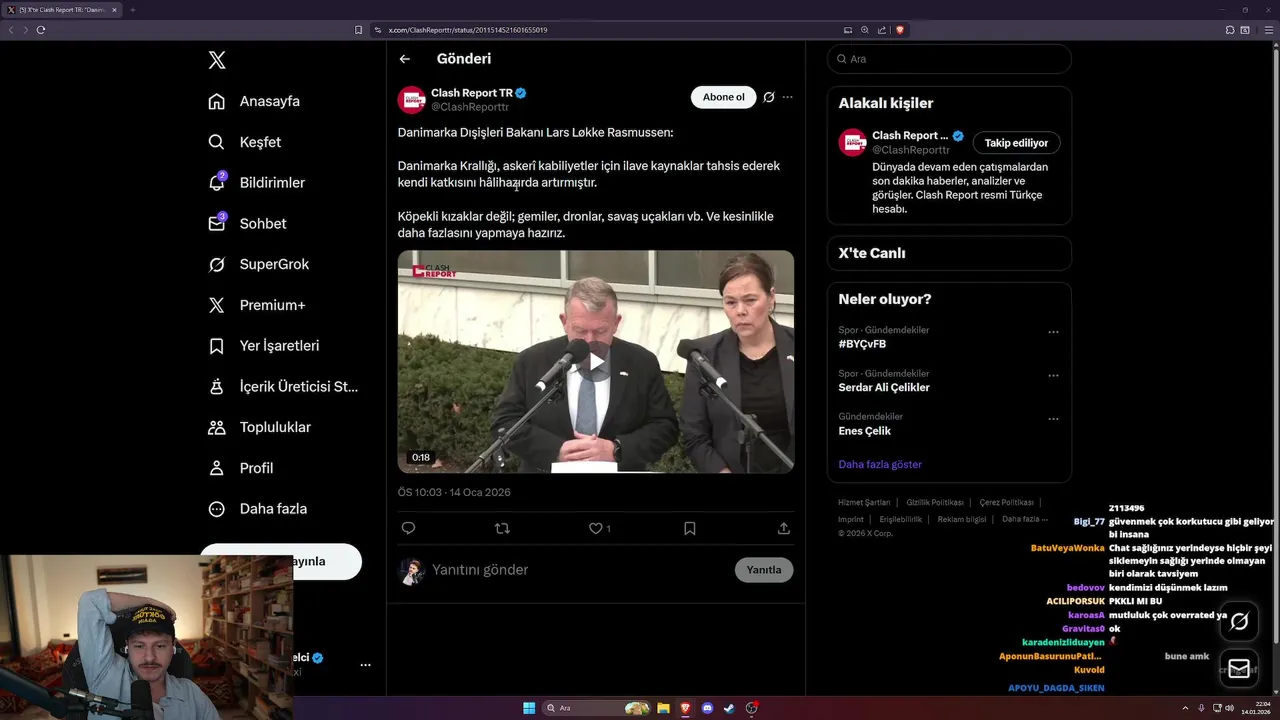Click the Brave Shields icon in address bar

[x=900, y=30]
